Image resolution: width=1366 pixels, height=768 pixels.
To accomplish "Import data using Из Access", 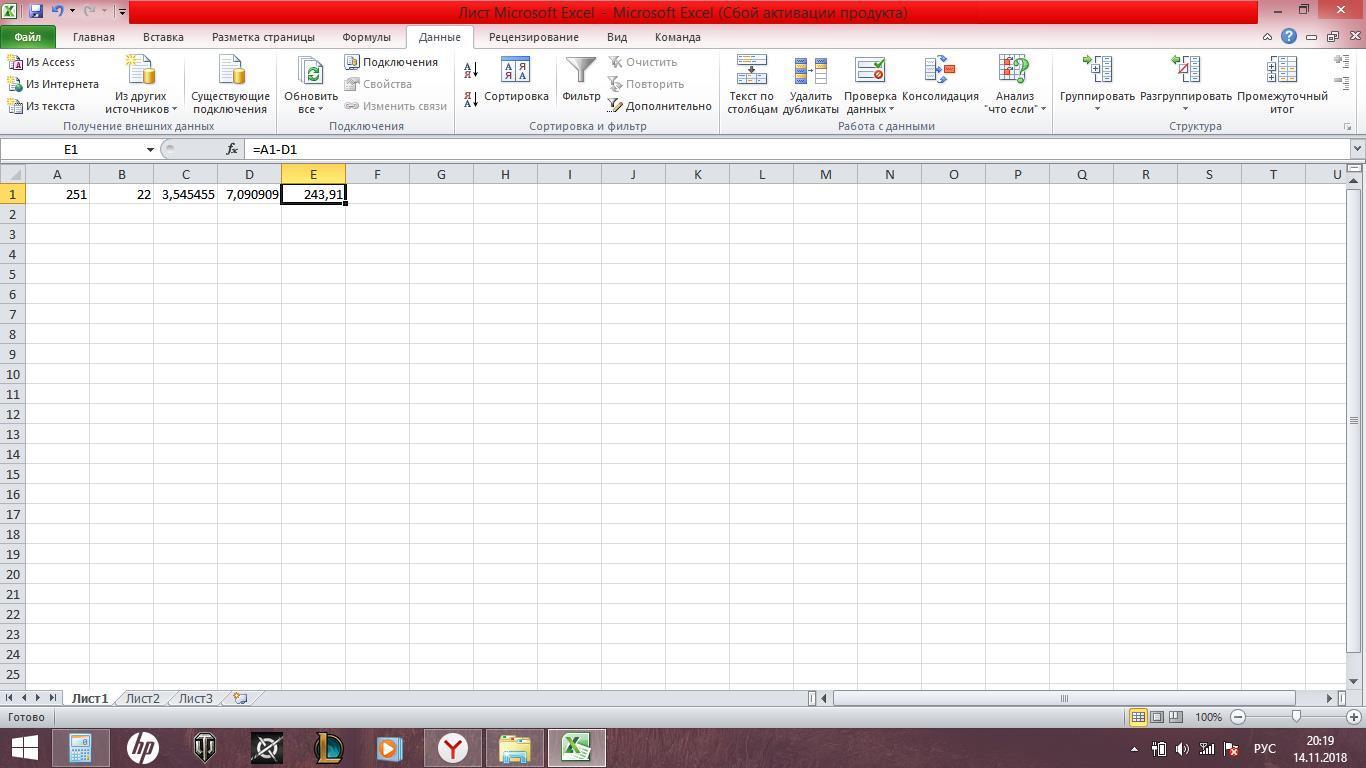I will (x=41, y=62).
